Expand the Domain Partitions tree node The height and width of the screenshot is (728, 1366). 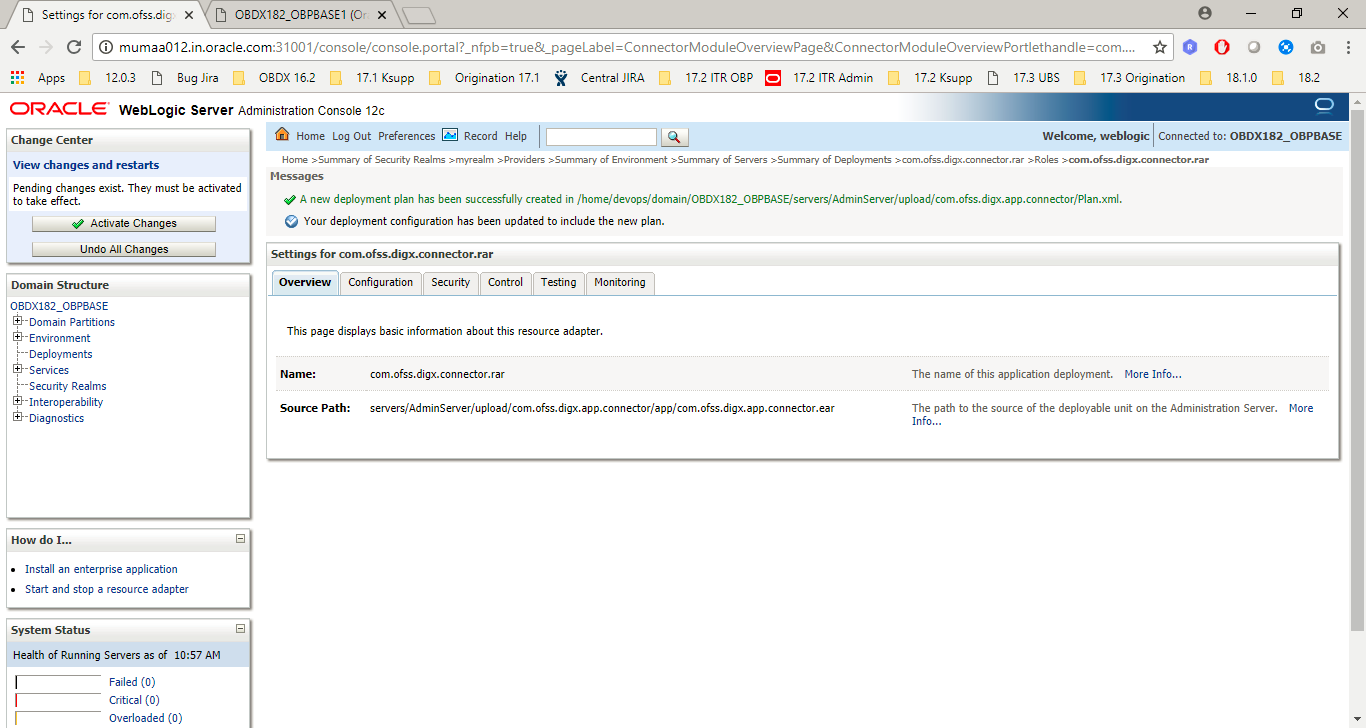[x=18, y=321]
